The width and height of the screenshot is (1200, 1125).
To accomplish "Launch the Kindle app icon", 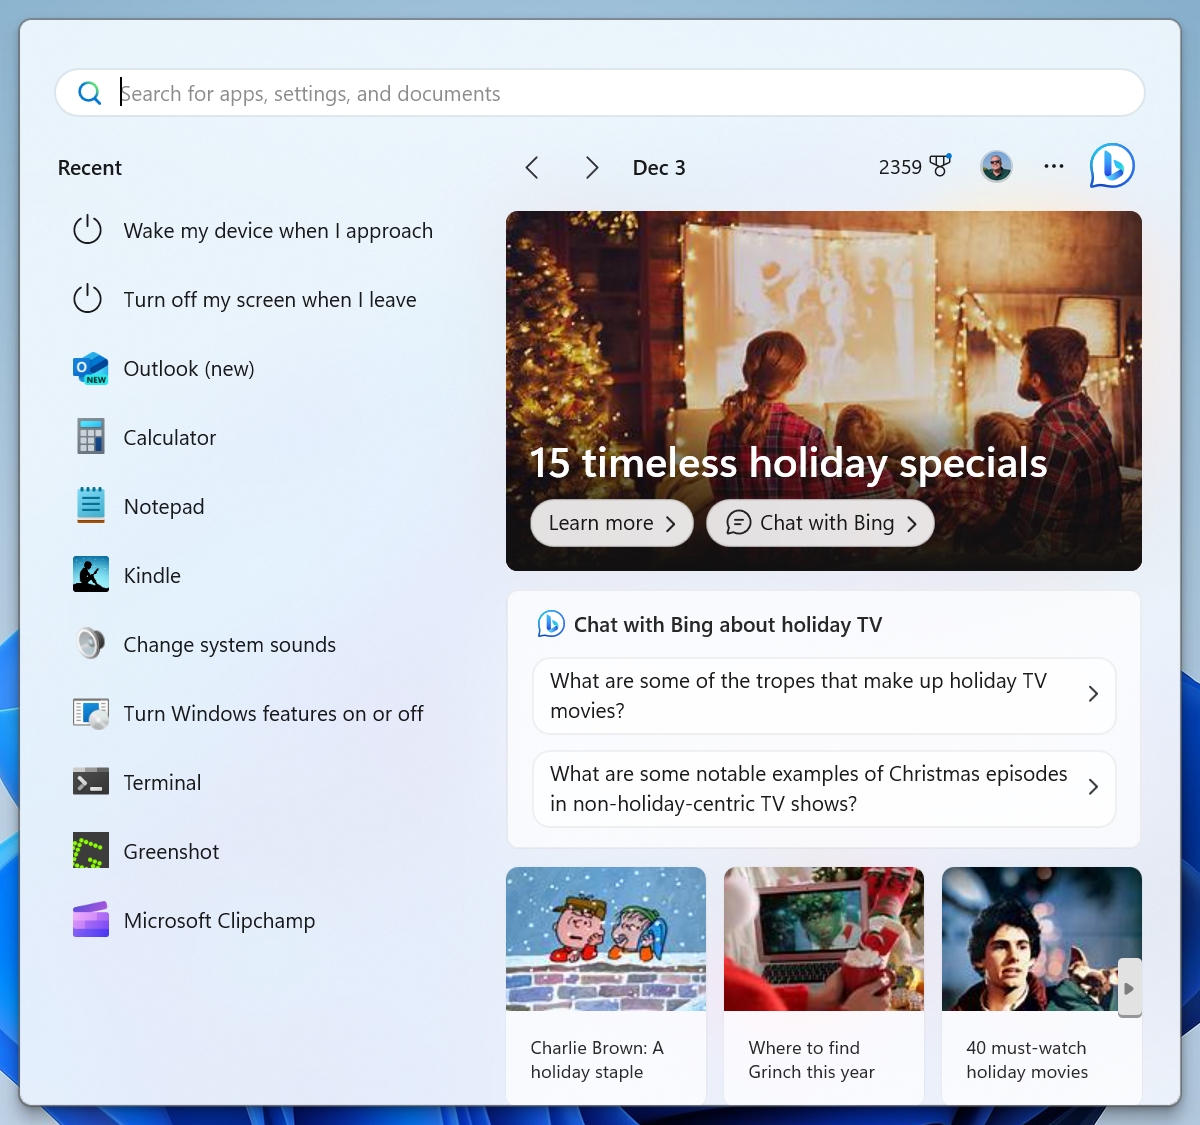I will [x=90, y=575].
